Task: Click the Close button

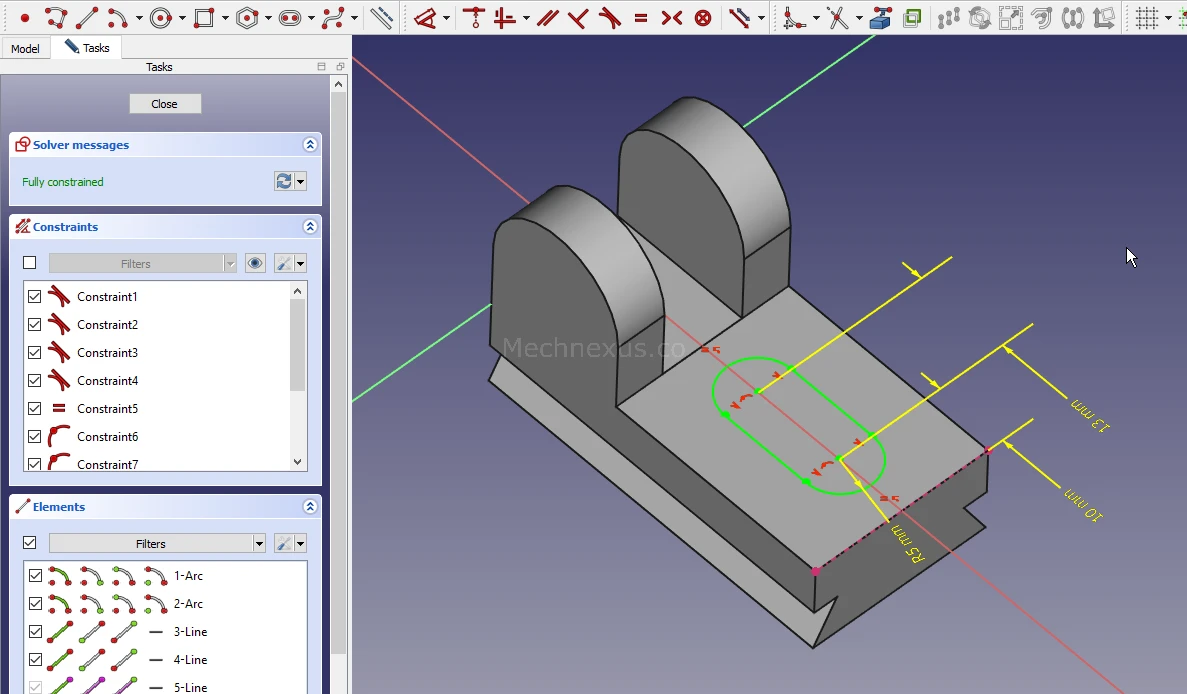Action: [165, 104]
